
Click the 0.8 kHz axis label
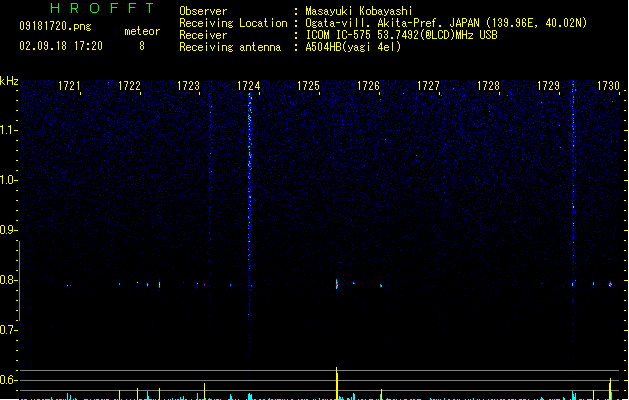coord(8,280)
